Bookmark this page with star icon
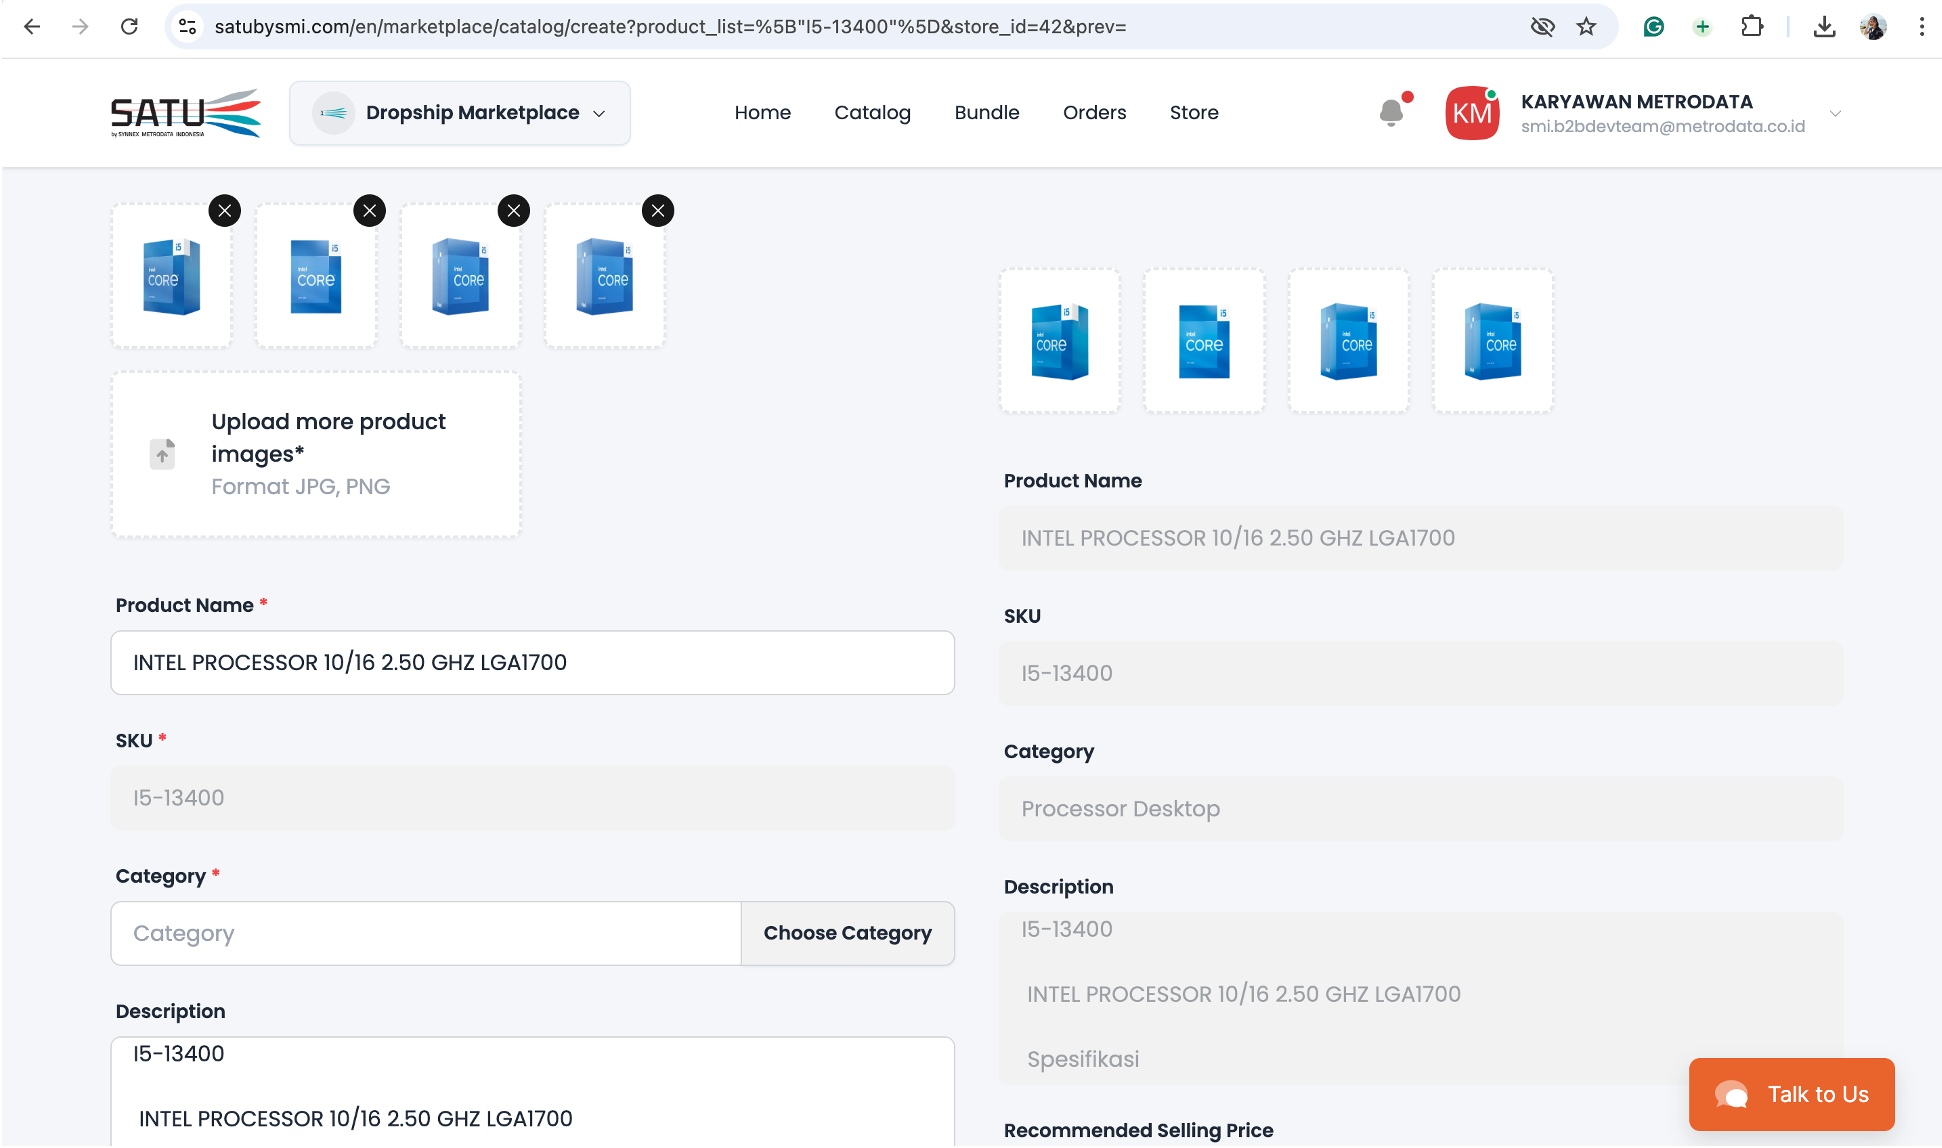Viewport: 1942px width, 1148px height. coord(1587,27)
